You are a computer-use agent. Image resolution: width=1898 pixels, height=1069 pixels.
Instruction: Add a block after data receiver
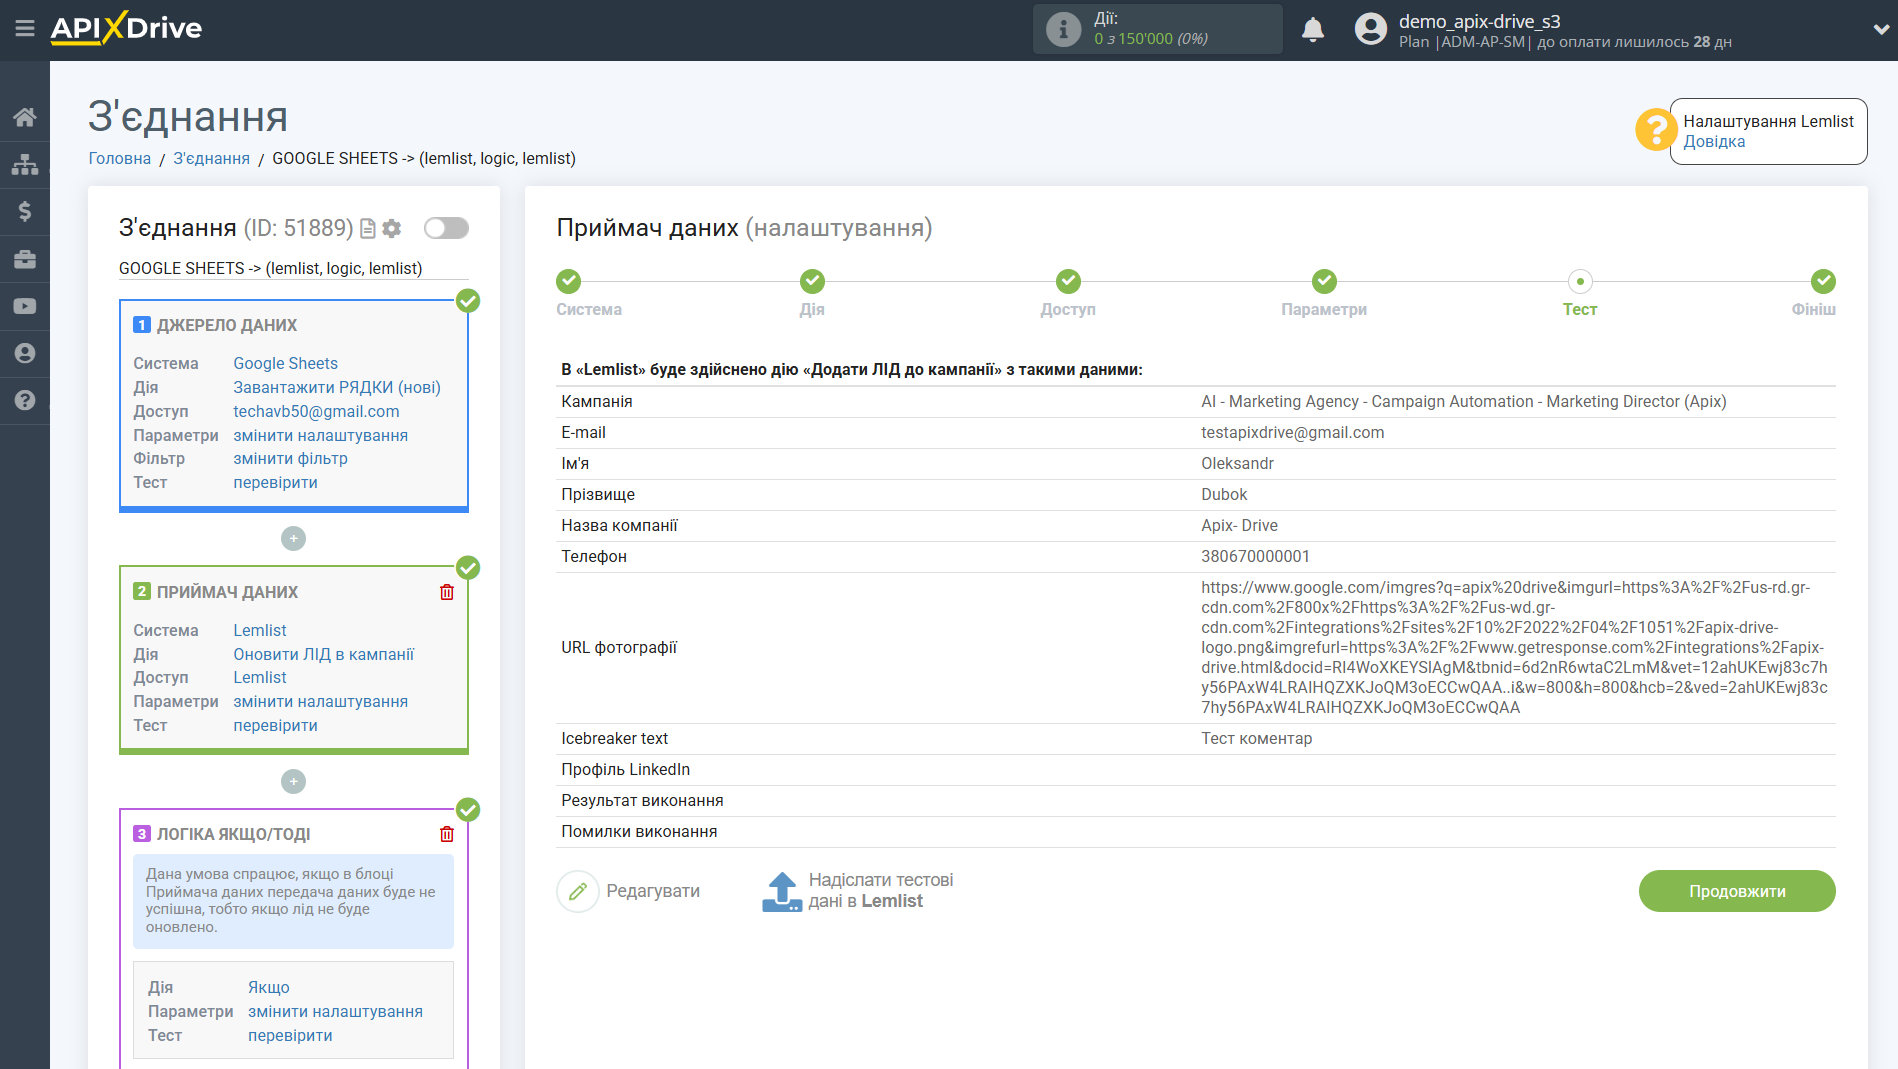point(293,782)
